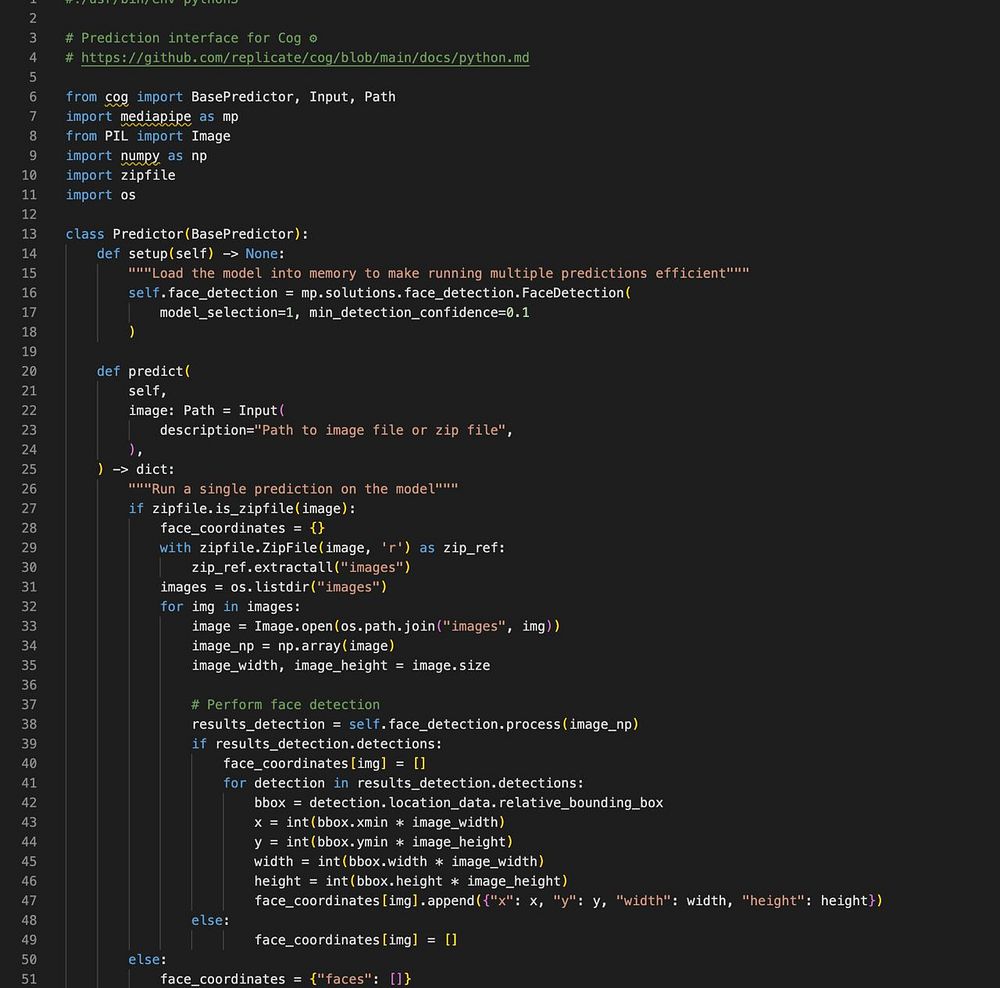Click 'model_selection=1, min_detection_confidence=0.1' line
The image size is (1000, 988).
click(344, 313)
